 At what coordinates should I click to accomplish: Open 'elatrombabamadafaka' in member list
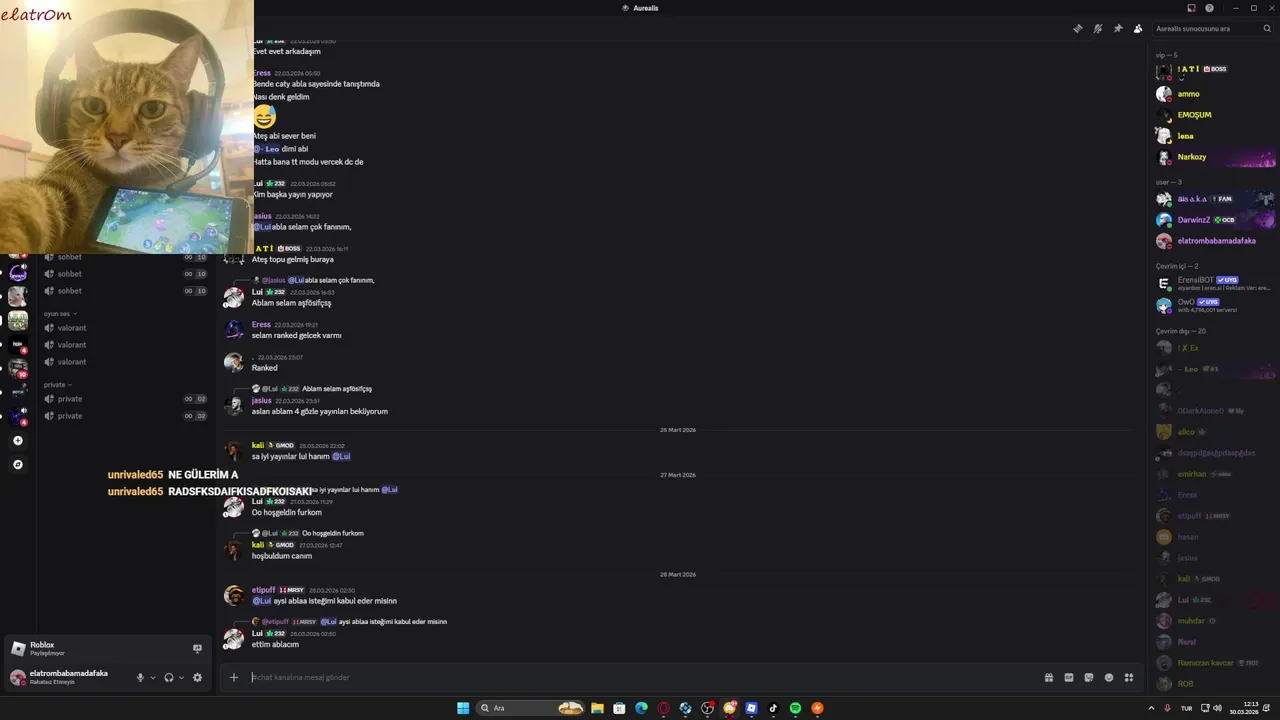[x=1215, y=241]
